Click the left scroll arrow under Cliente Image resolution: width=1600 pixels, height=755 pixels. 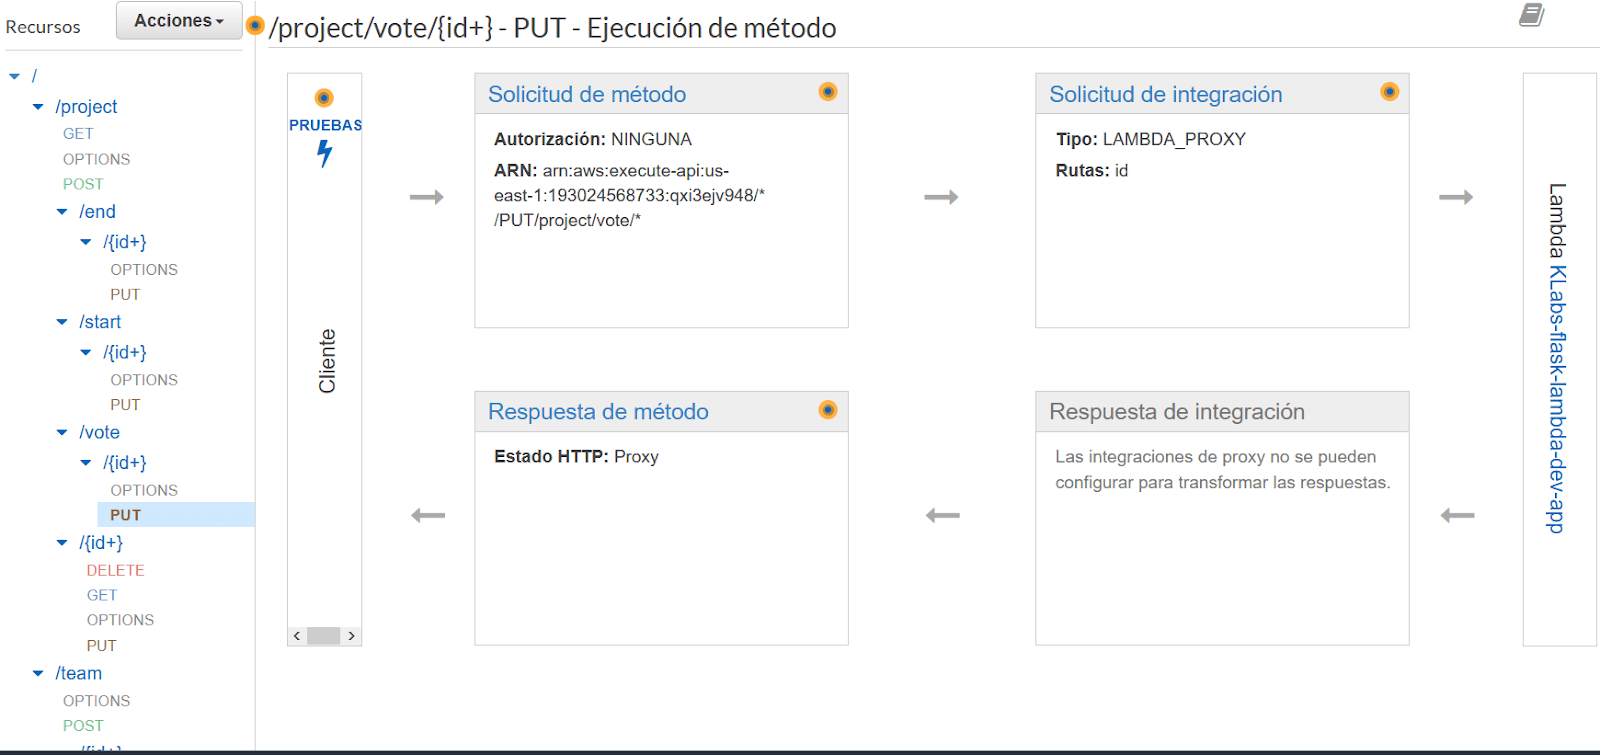(x=297, y=636)
